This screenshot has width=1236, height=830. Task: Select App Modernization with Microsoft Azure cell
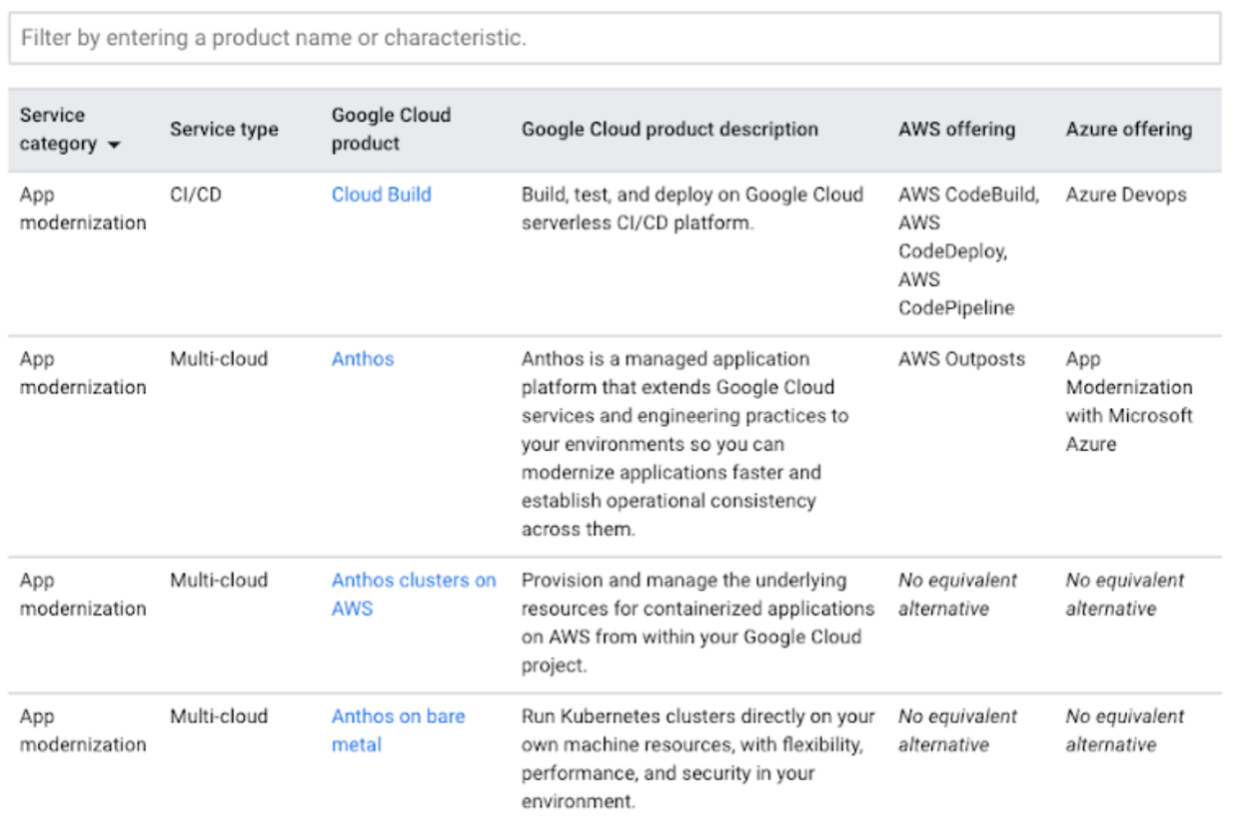click(x=1129, y=401)
